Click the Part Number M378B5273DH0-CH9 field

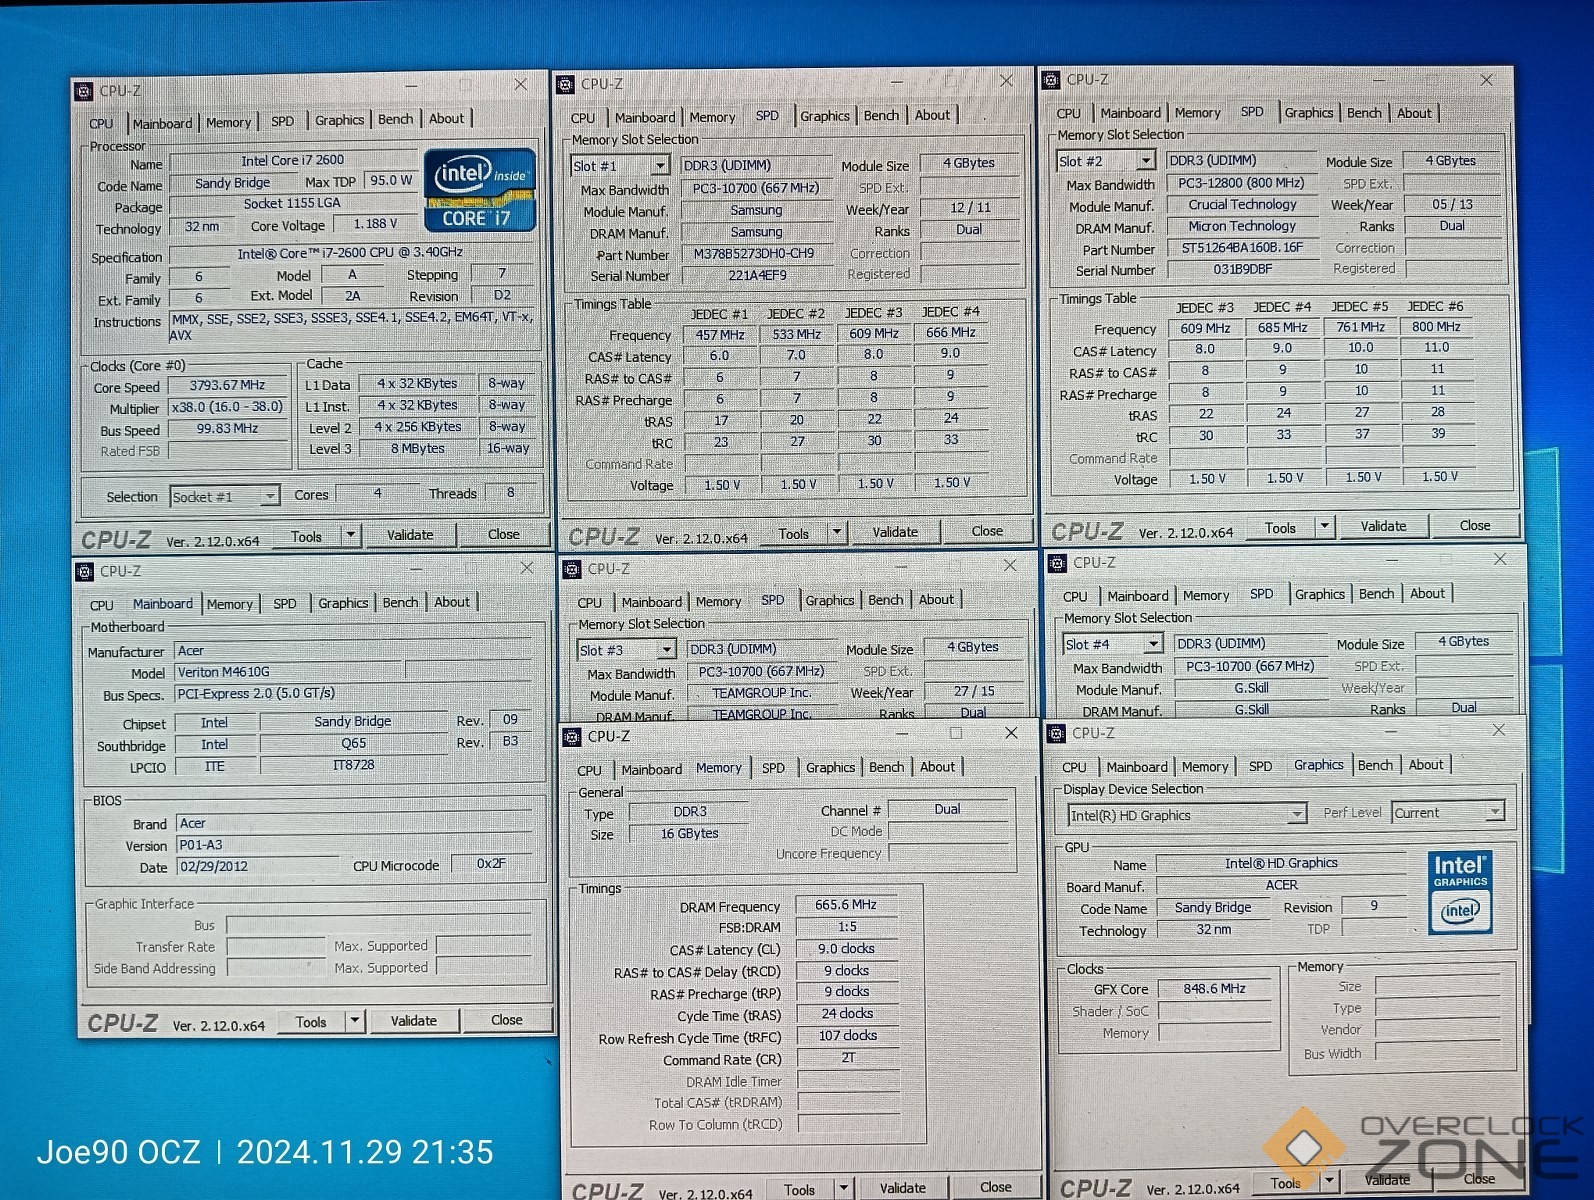755,254
